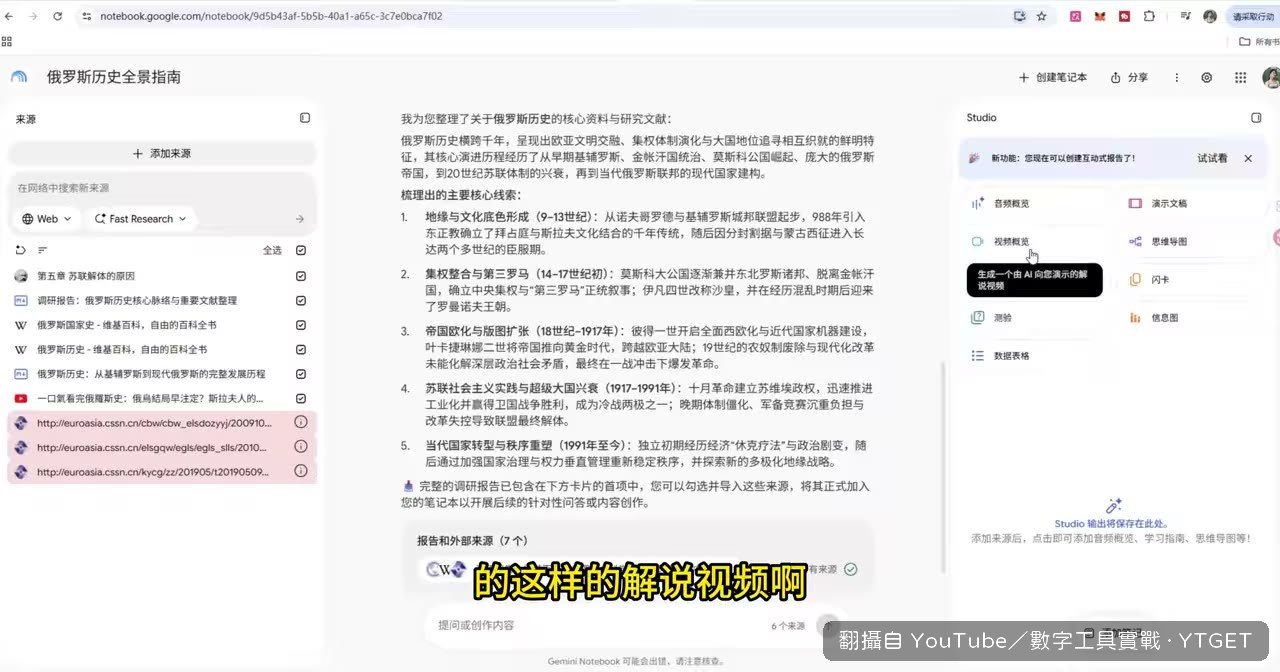Open YouTube source 一口氣看完俄羅斯史
This screenshot has height=672, width=1280.
(x=150, y=398)
